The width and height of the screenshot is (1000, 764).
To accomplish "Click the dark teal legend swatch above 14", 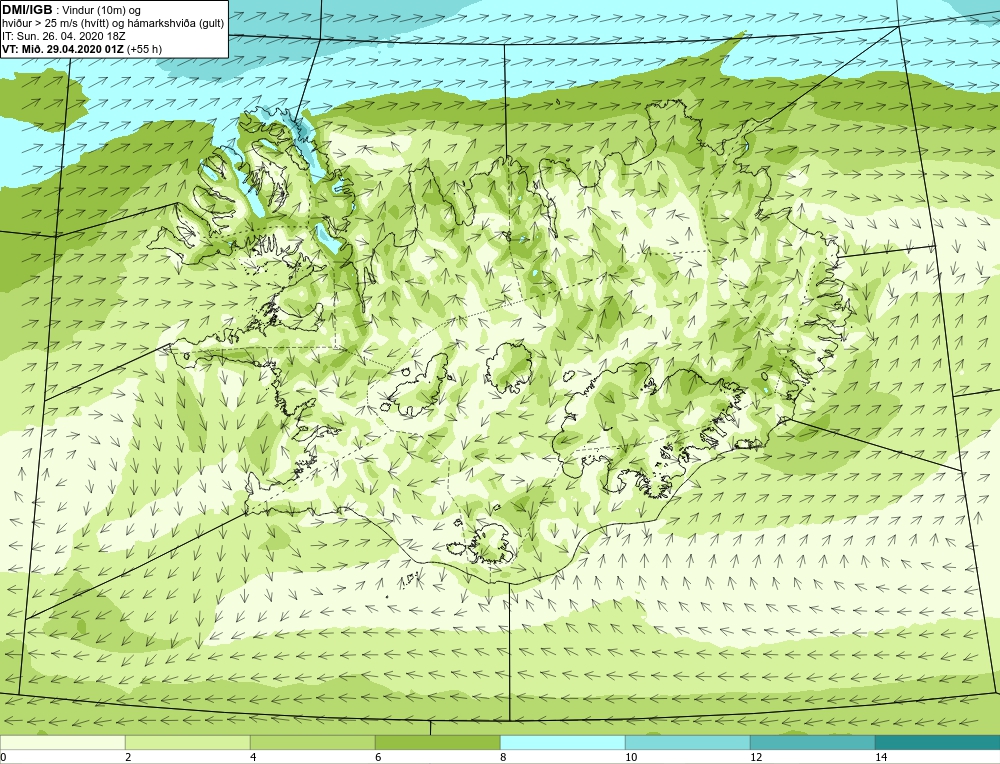I will (938, 742).
